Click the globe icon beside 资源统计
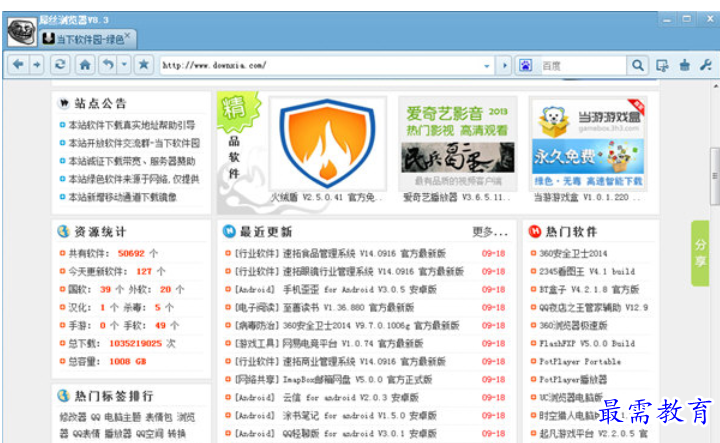The height and width of the screenshot is (443, 720). [x=63, y=231]
